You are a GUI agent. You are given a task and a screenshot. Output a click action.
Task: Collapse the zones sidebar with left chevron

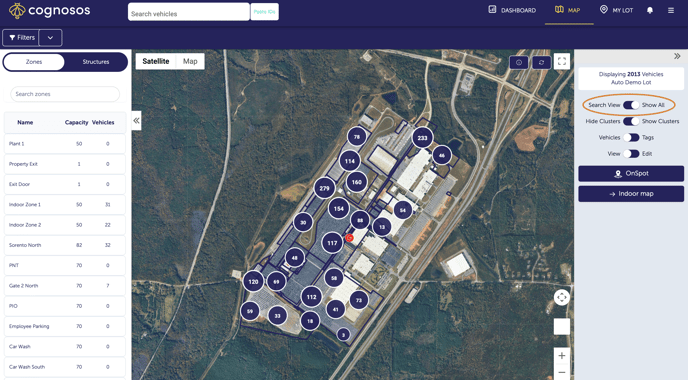pyautogui.click(x=136, y=120)
